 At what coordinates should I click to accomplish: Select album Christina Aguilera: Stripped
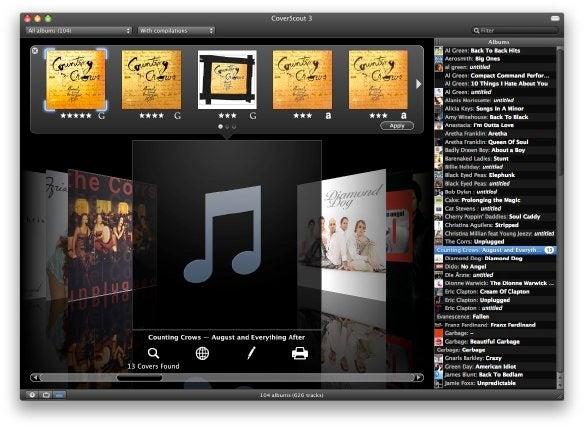(495, 225)
